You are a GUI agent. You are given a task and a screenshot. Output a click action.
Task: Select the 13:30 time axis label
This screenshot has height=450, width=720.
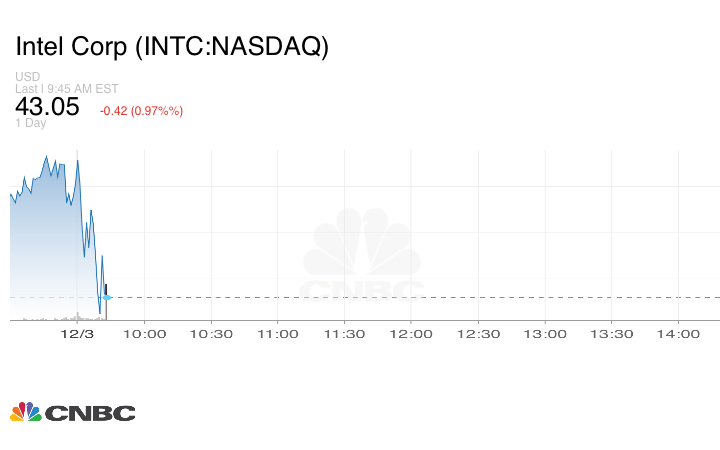coord(612,334)
